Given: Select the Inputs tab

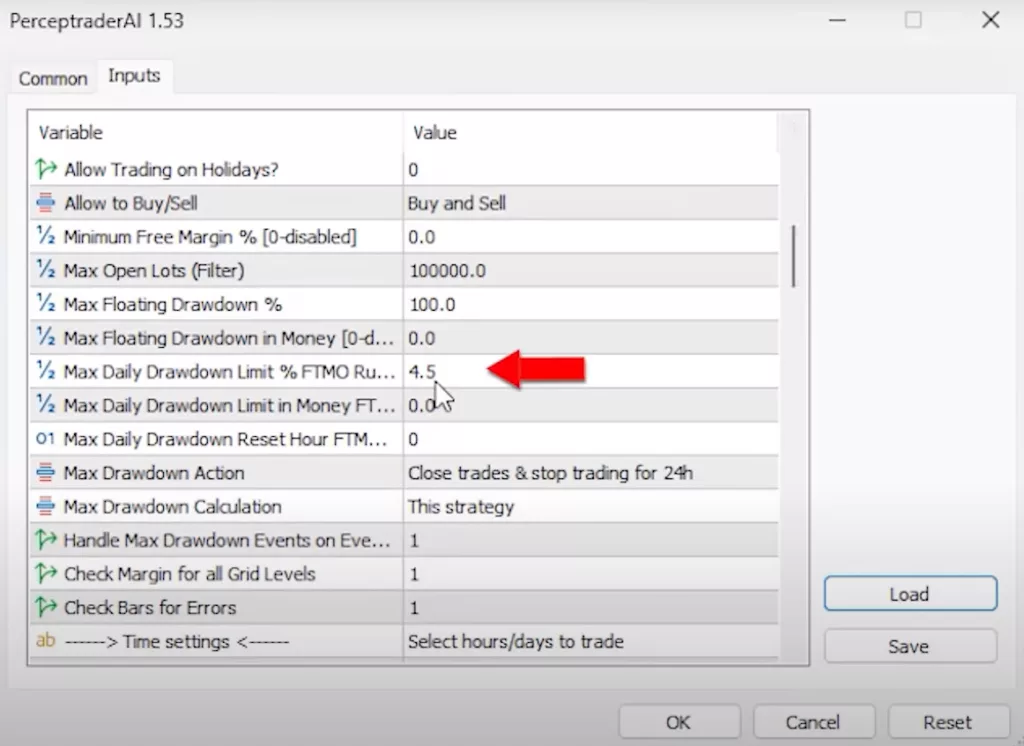Looking at the screenshot, I should click(134, 76).
